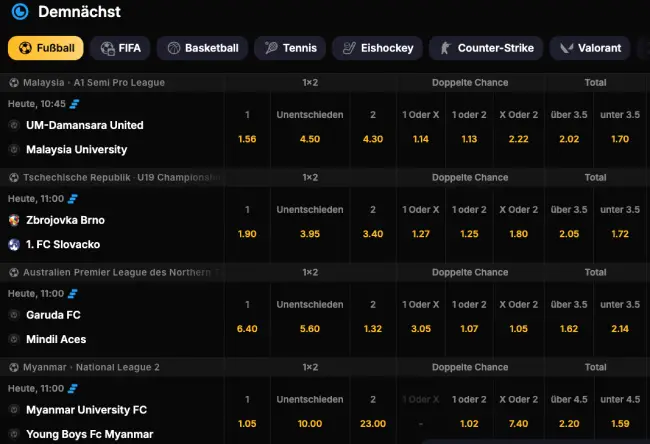The image size is (650, 444).
Task: Open the Malaysia University team link
Action: (x=76, y=150)
